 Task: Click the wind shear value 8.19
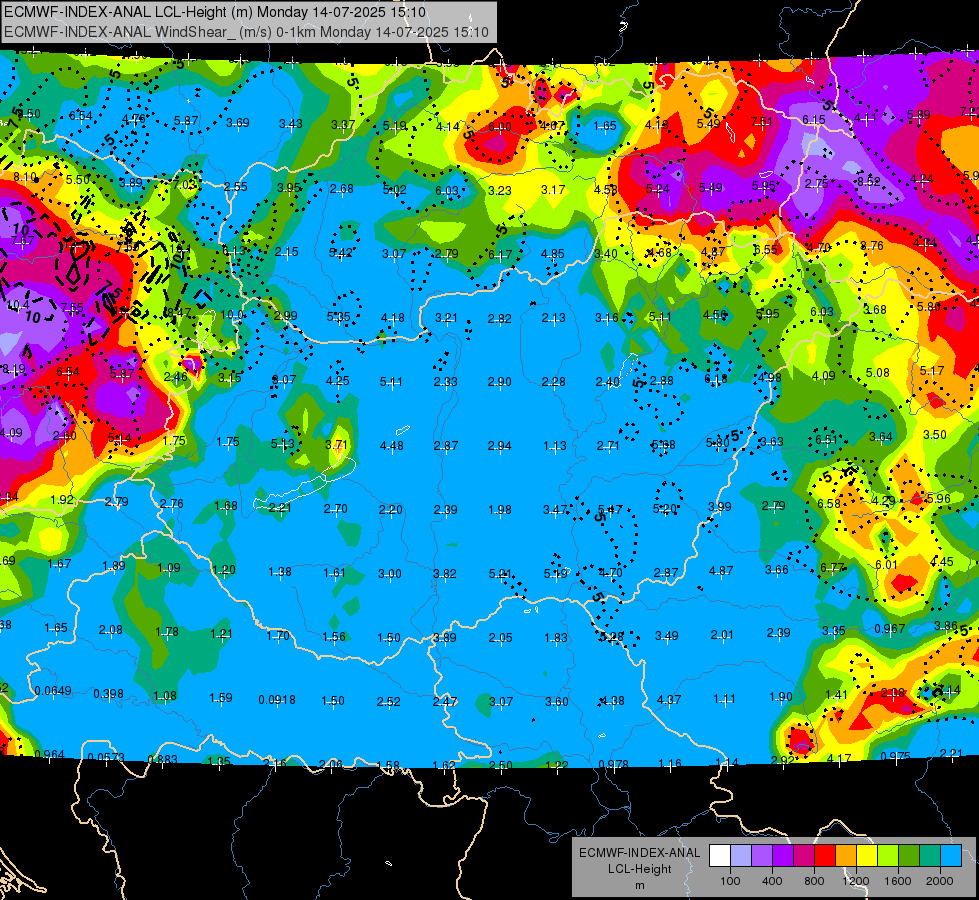[x=14, y=369]
